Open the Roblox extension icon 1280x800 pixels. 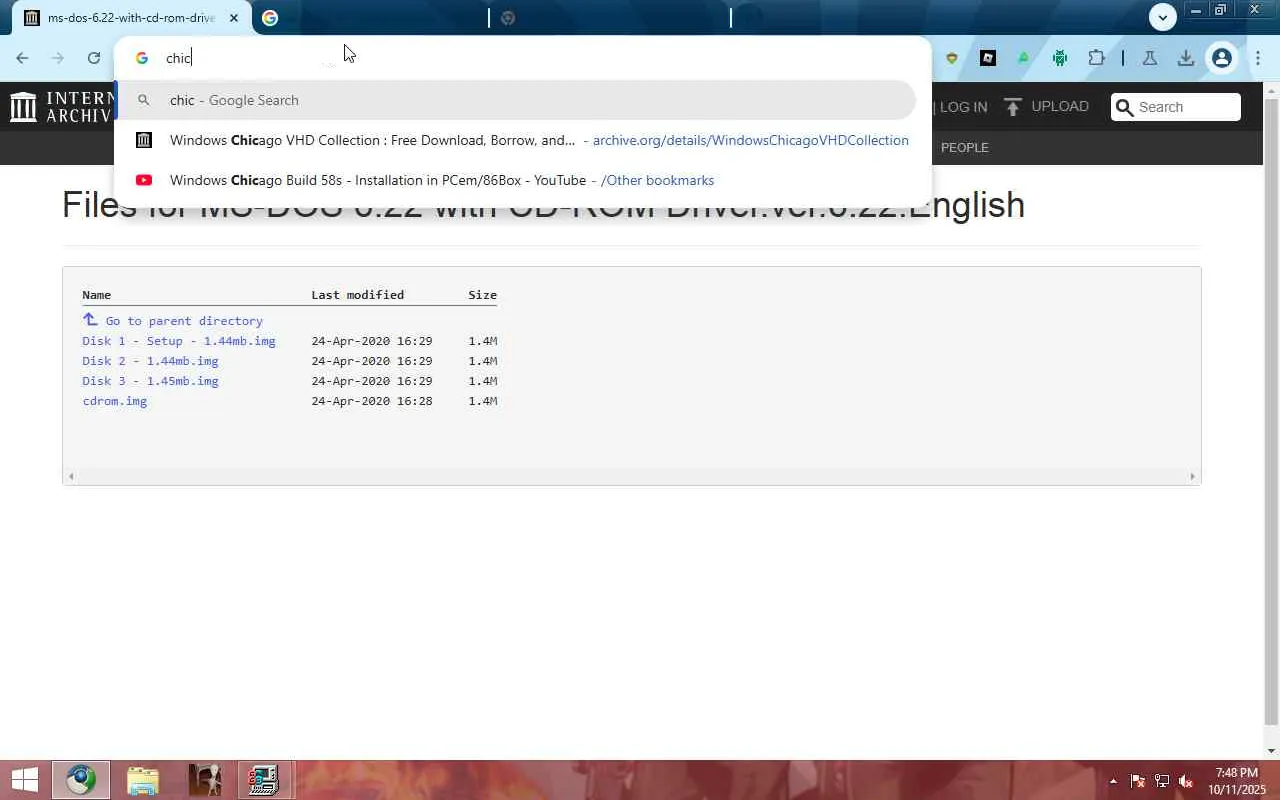pos(988,58)
